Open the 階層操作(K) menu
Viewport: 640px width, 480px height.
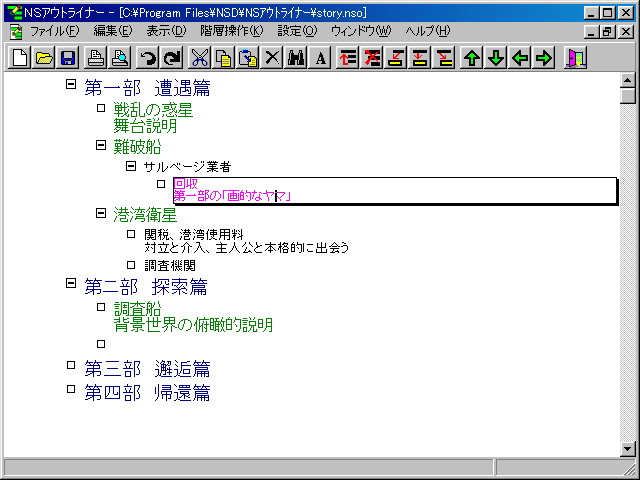(x=231, y=31)
